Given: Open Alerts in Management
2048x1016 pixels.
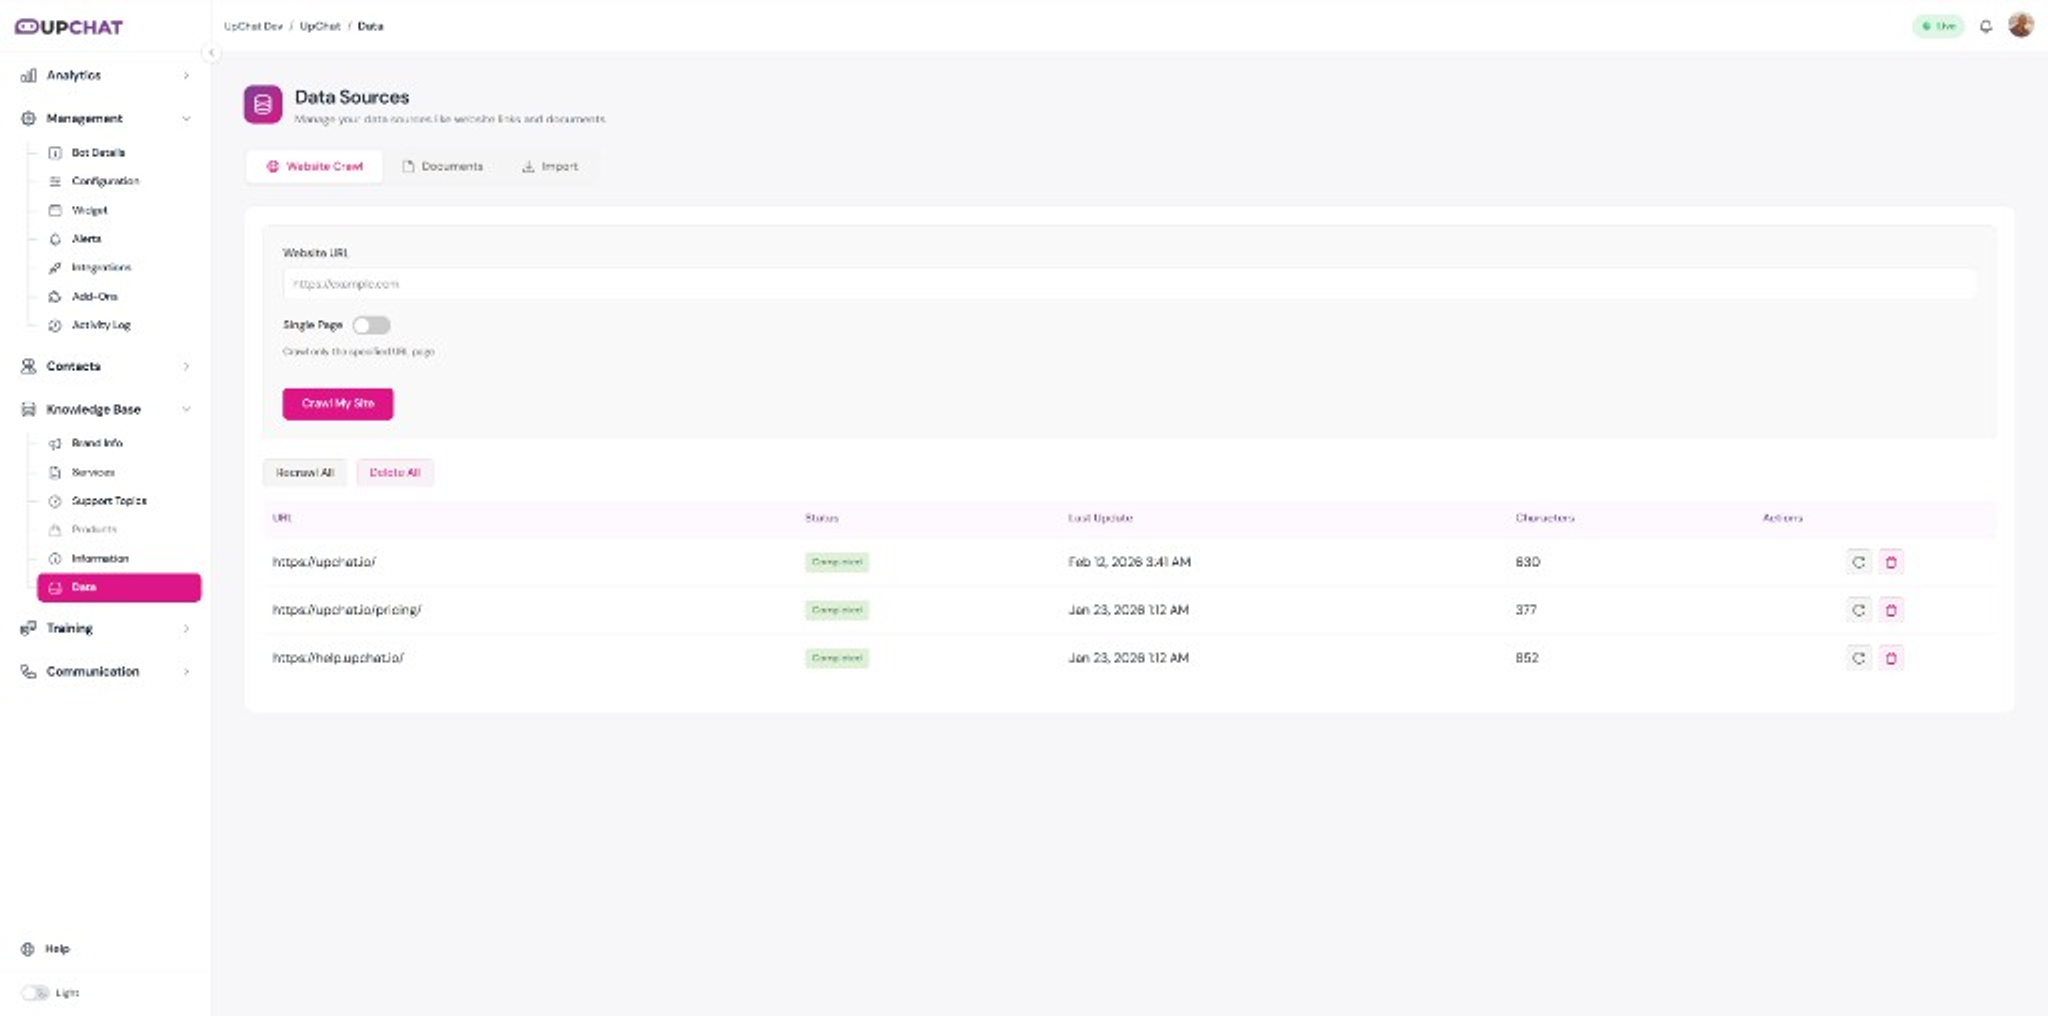Looking at the screenshot, I should pyautogui.click(x=86, y=239).
